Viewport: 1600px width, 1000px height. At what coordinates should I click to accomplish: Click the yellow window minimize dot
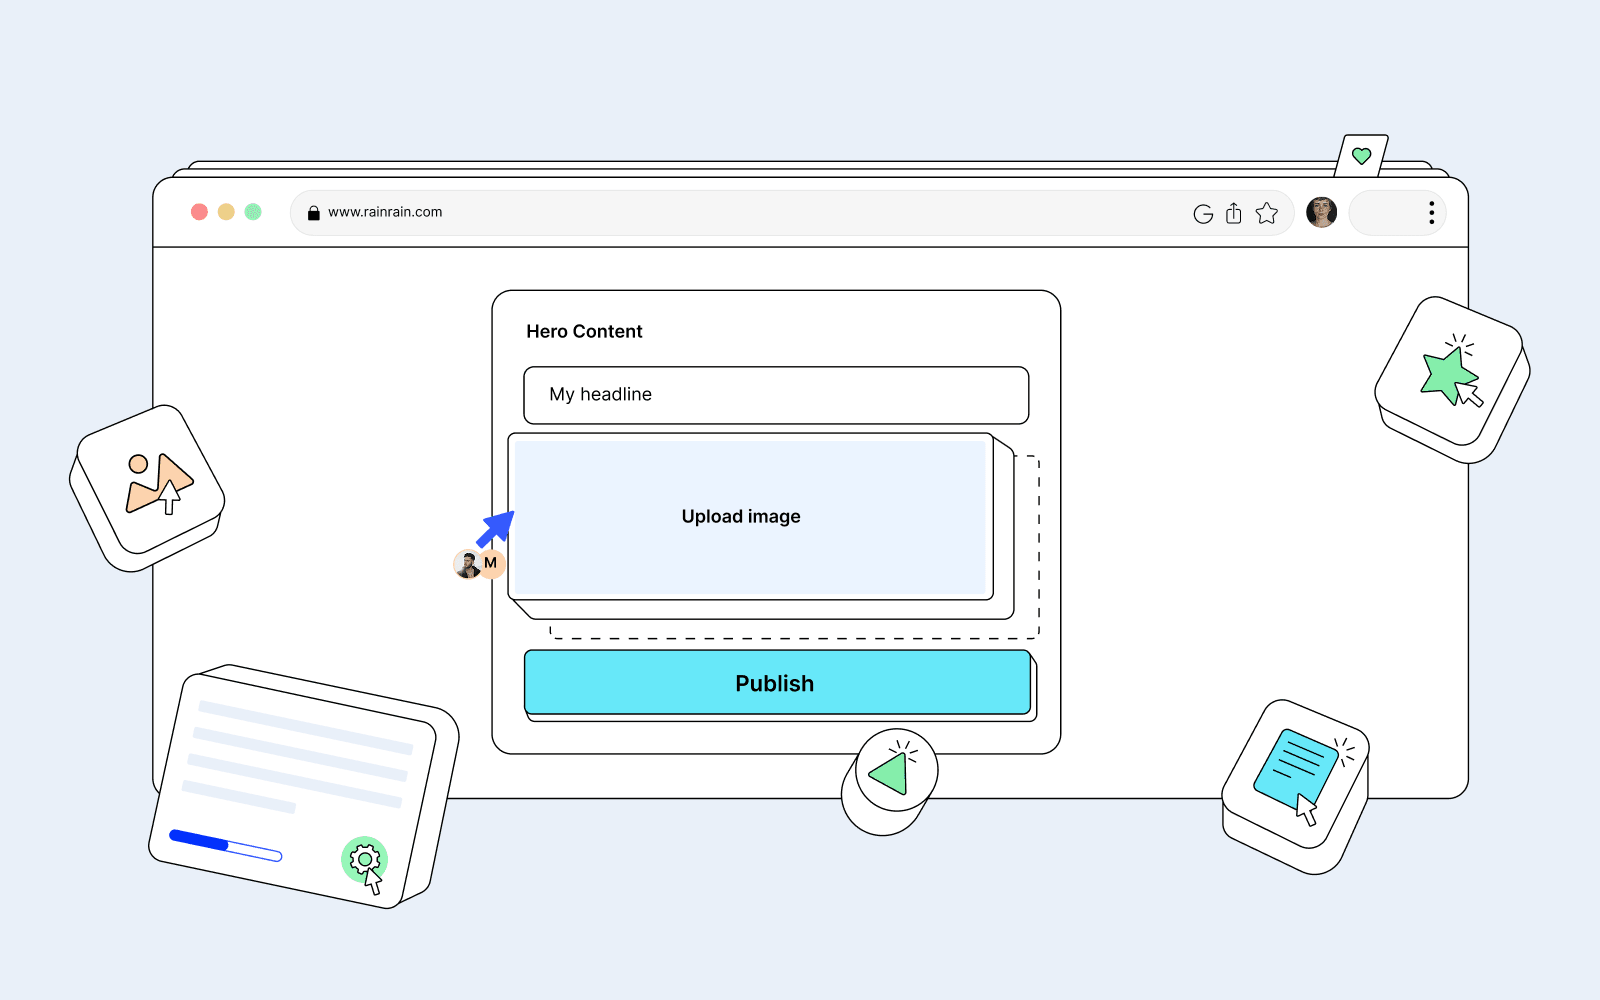coord(226,212)
